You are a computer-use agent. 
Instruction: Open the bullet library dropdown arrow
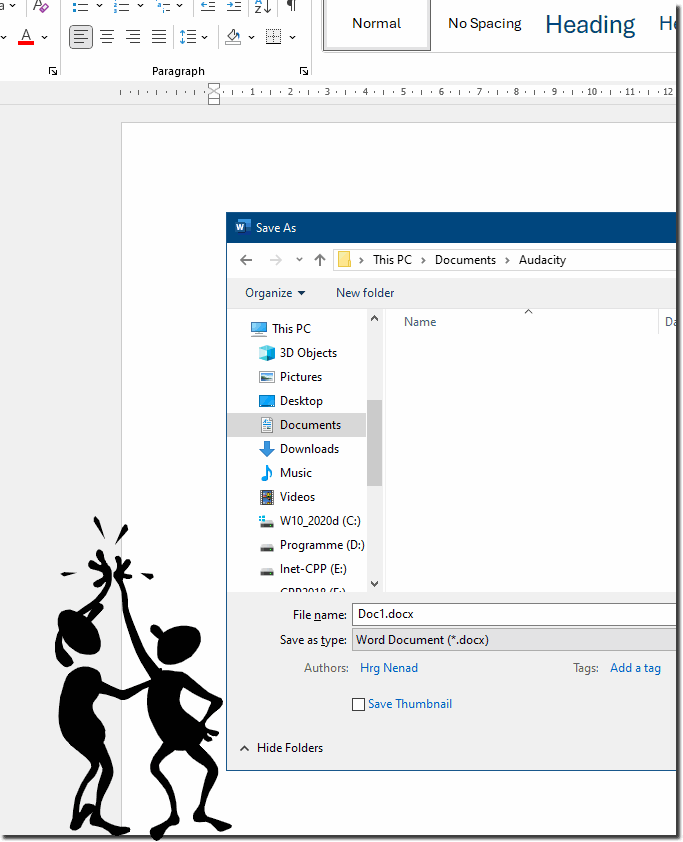[x=99, y=6]
